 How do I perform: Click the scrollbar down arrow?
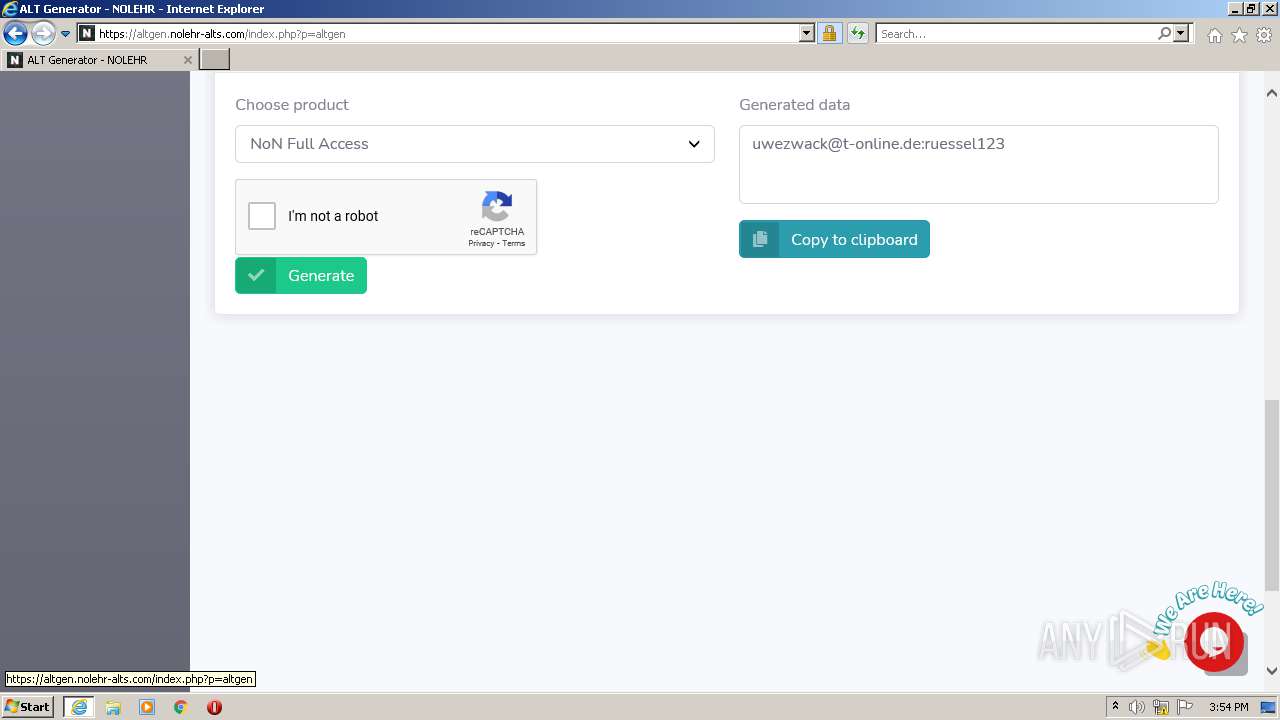[1272, 671]
